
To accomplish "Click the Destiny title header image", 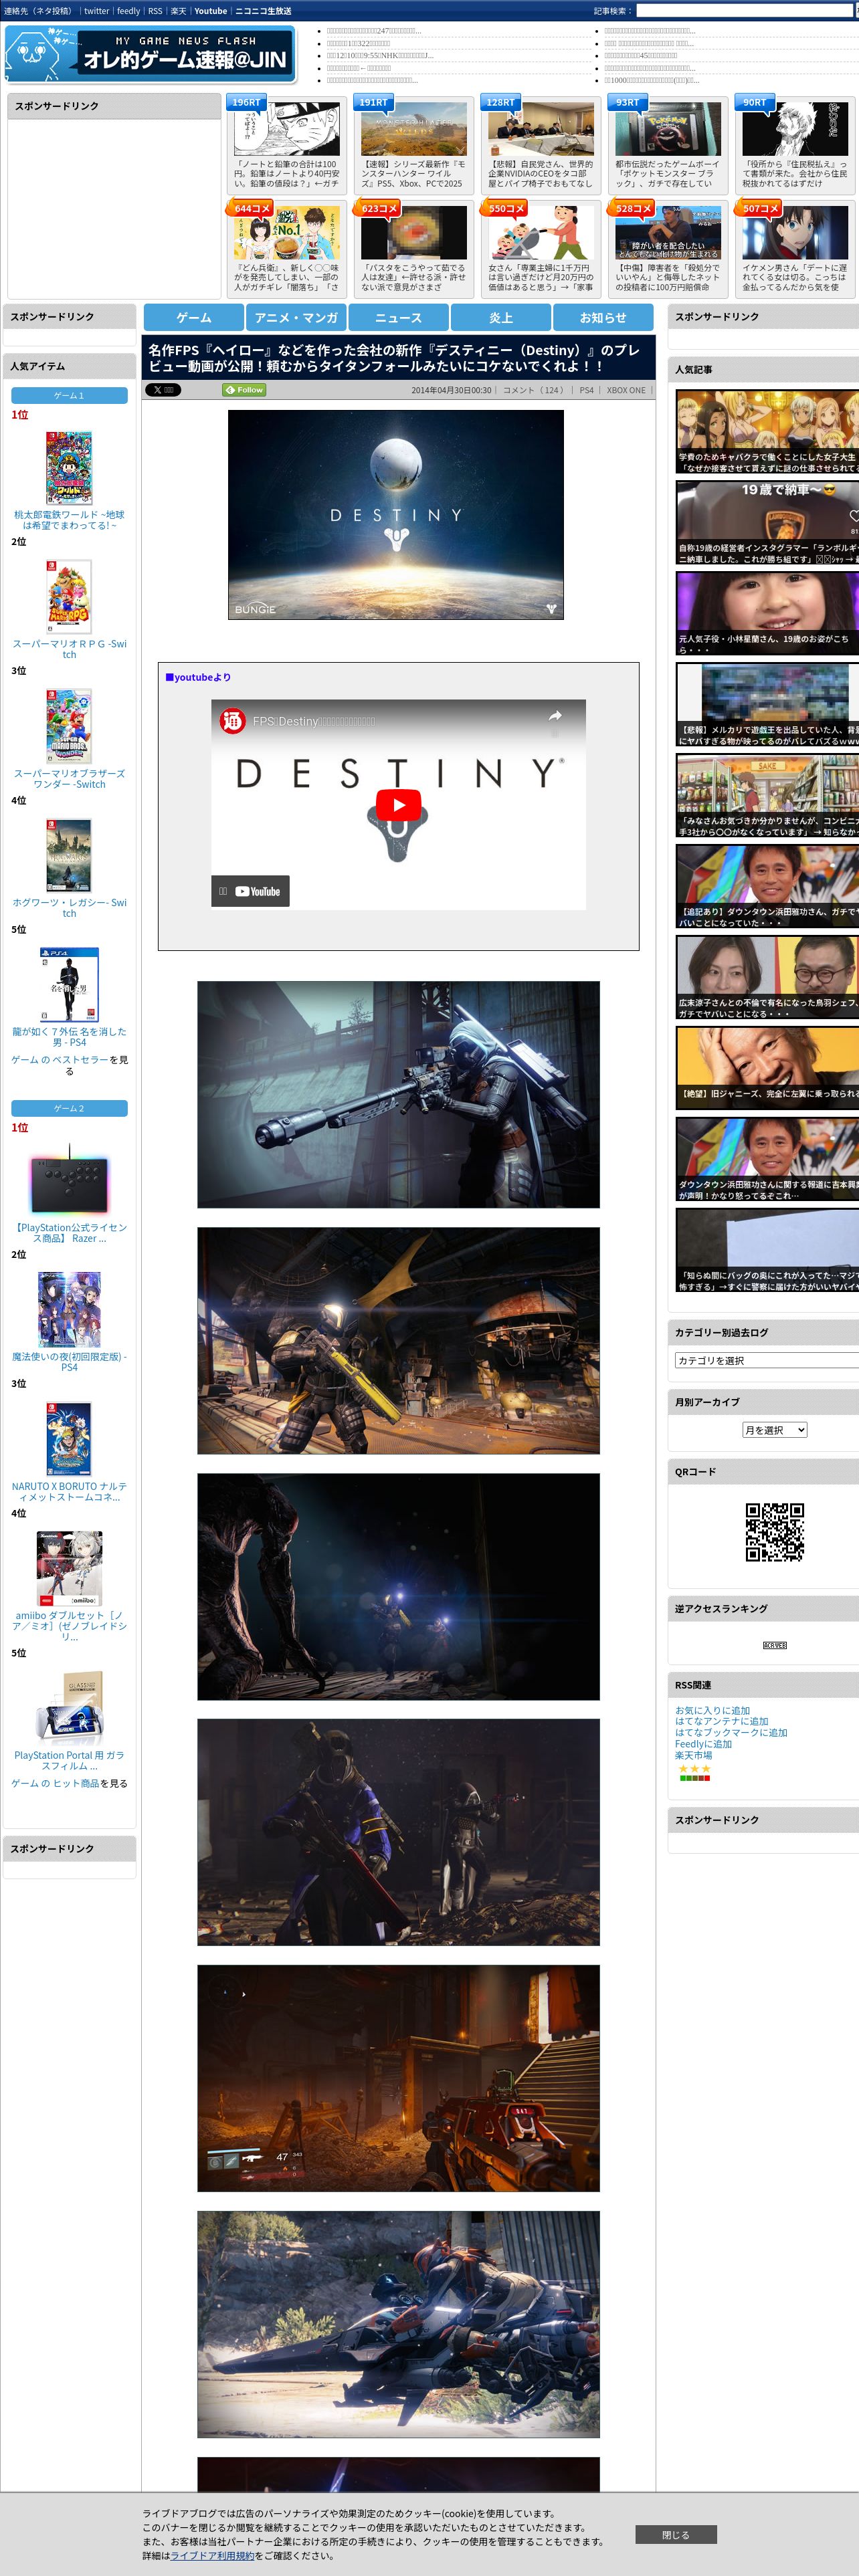I will pyautogui.click(x=396, y=514).
